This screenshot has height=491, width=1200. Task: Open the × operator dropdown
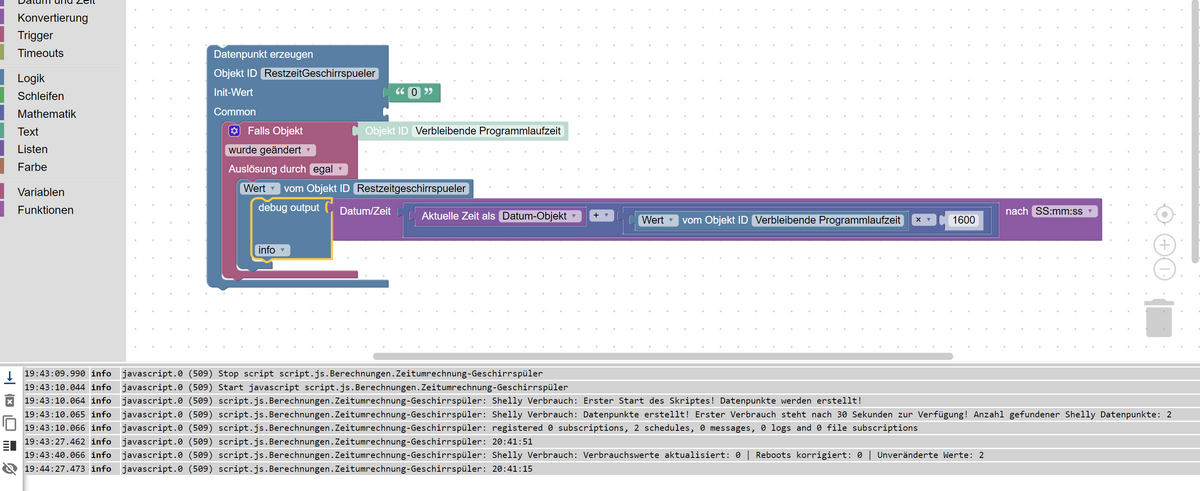click(923, 220)
